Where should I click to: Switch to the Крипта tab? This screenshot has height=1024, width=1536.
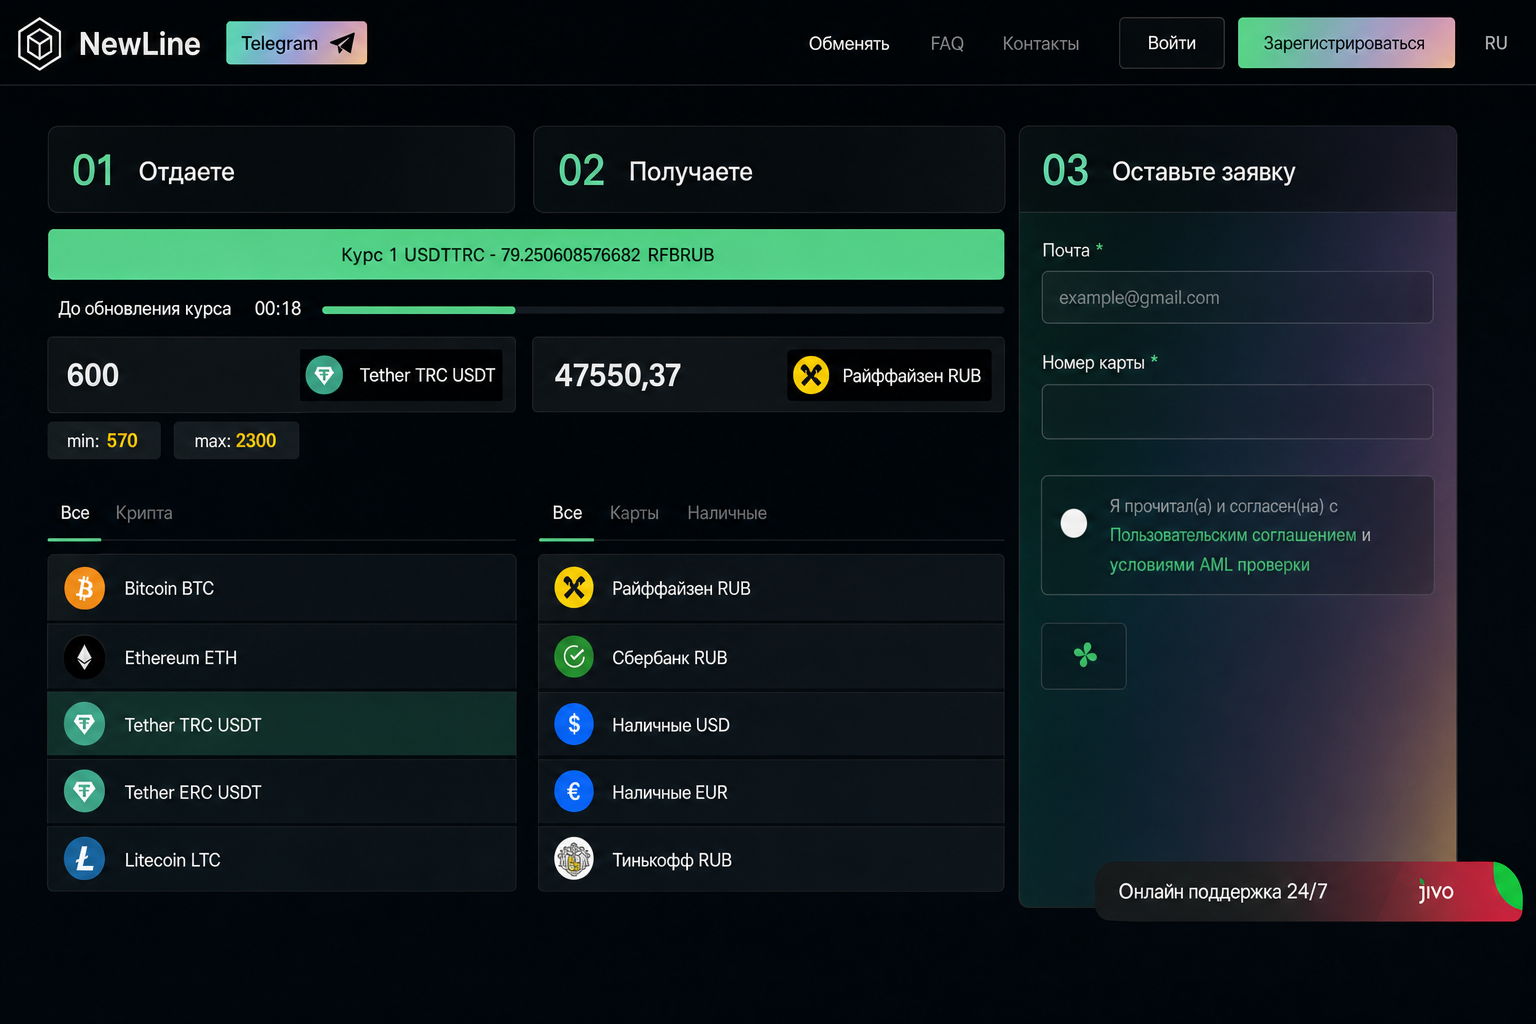[x=144, y=513]
